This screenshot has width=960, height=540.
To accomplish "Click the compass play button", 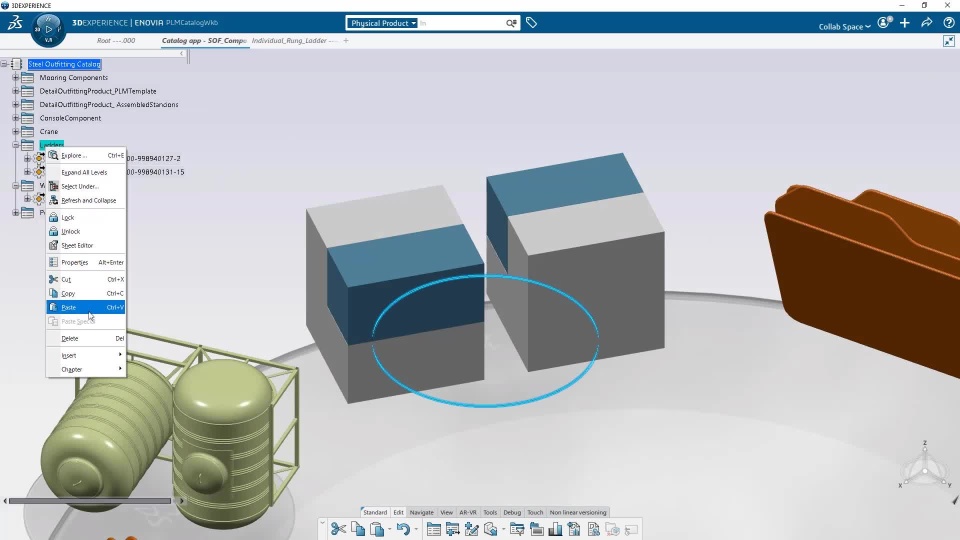I will (48, 29).
